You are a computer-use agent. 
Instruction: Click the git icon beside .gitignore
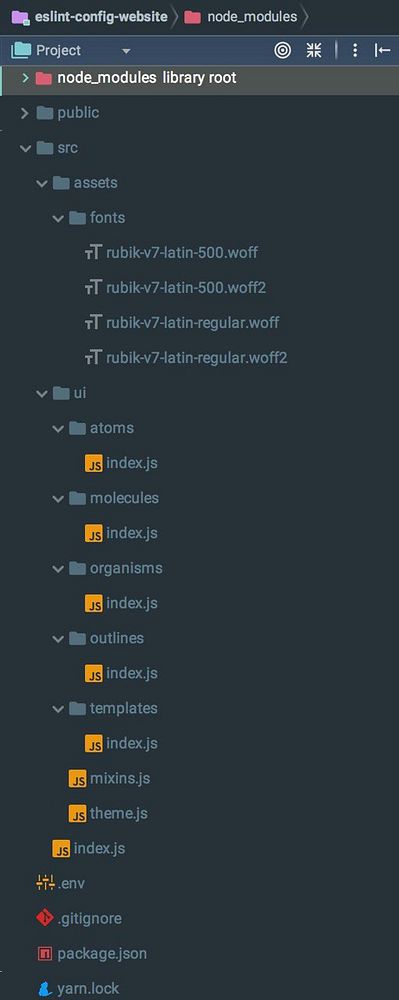click(45, 919)
